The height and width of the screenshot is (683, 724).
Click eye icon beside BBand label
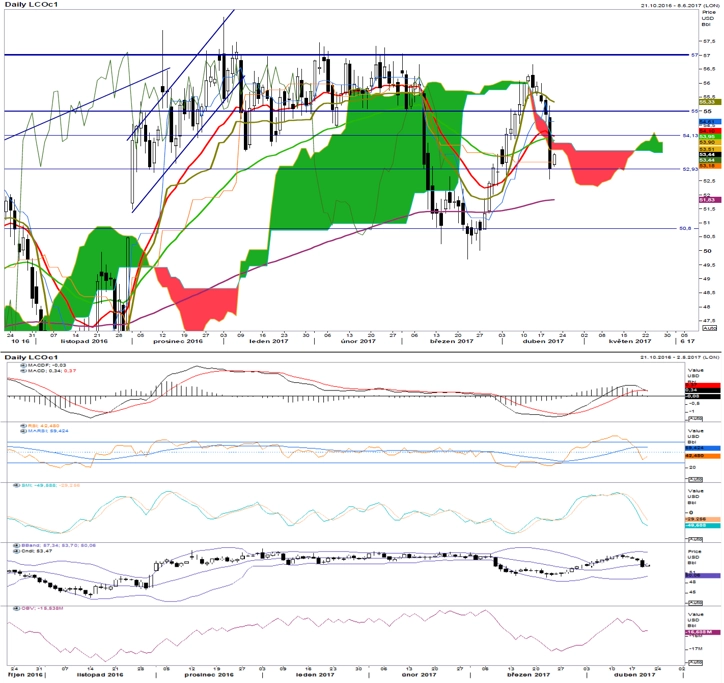point(17,545)
